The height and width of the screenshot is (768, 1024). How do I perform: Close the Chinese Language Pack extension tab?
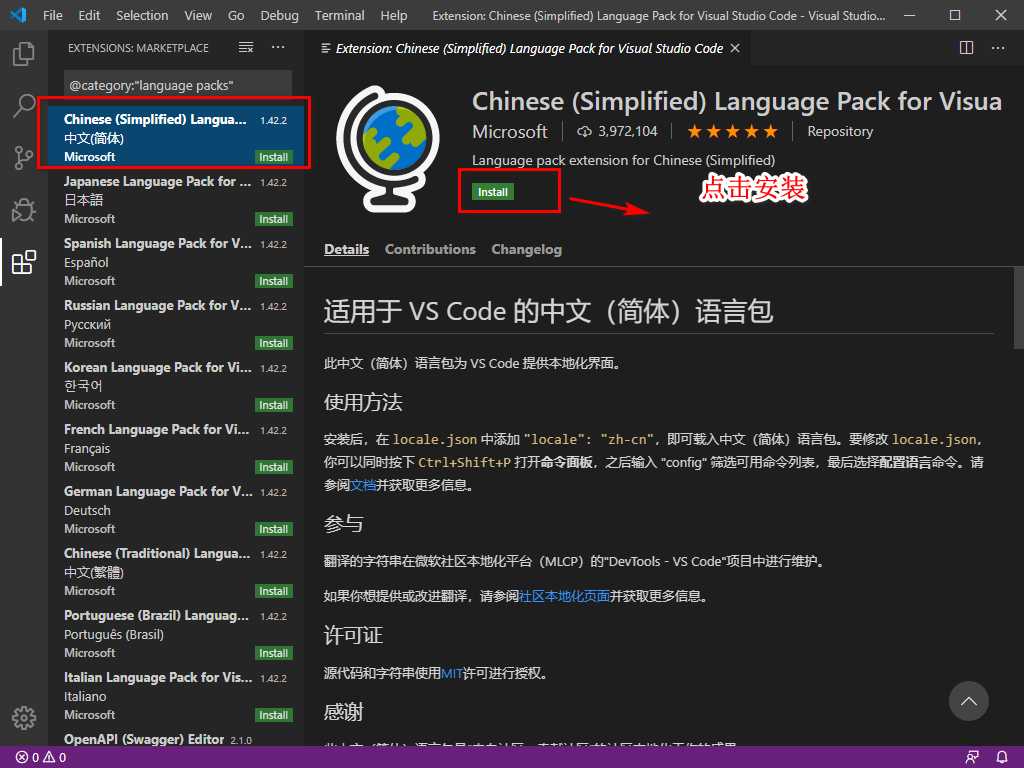click(x=735, y=48)
